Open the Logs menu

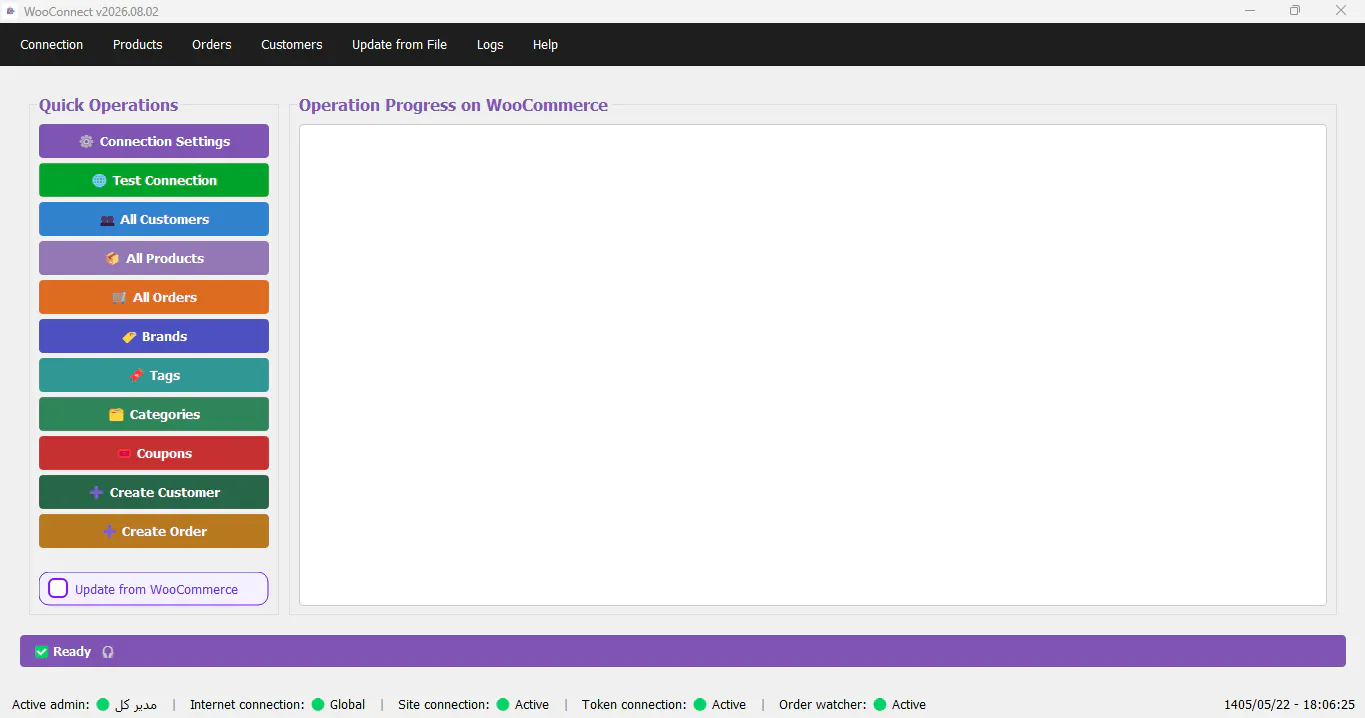490,45
